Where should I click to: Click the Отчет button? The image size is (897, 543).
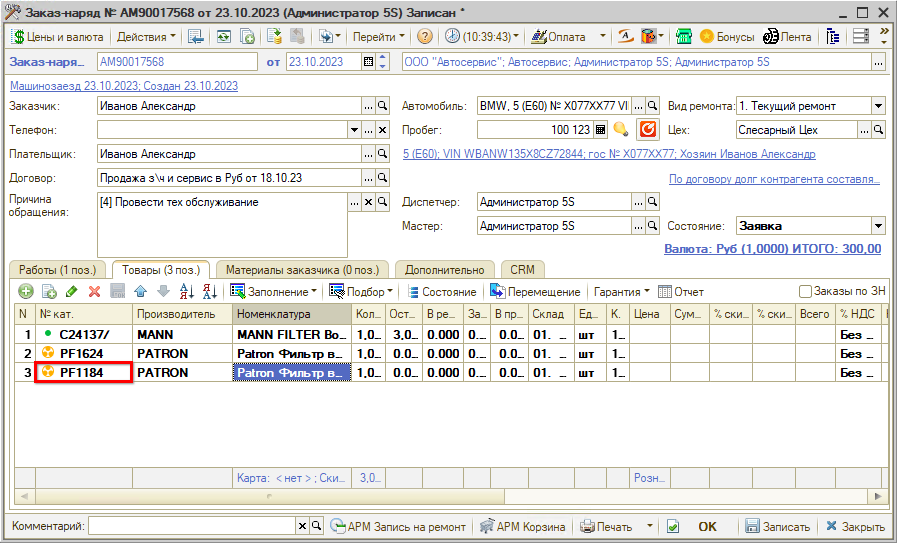(681, 291)
